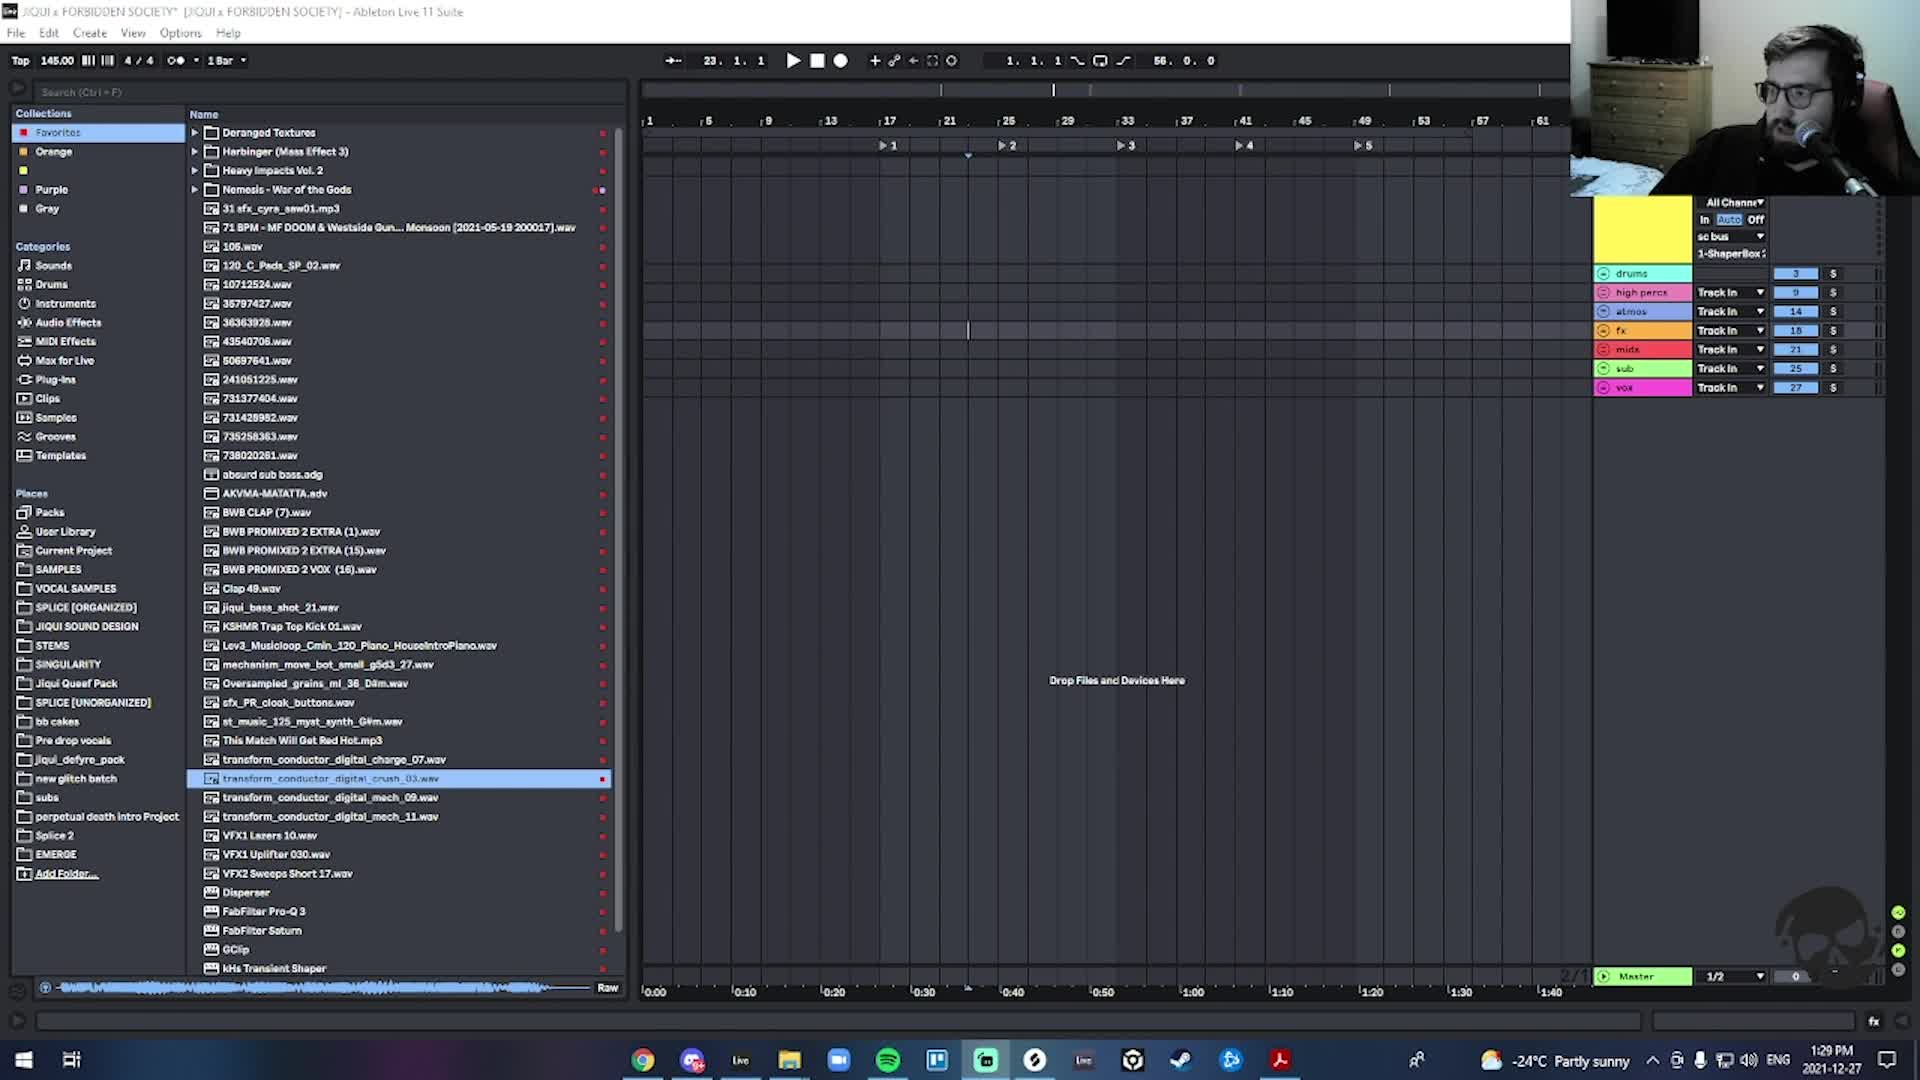The height and width of the screenshot is (1080, 1920).
Task: Toggle the Session Record circle icon
Action: tap(951, 61)
